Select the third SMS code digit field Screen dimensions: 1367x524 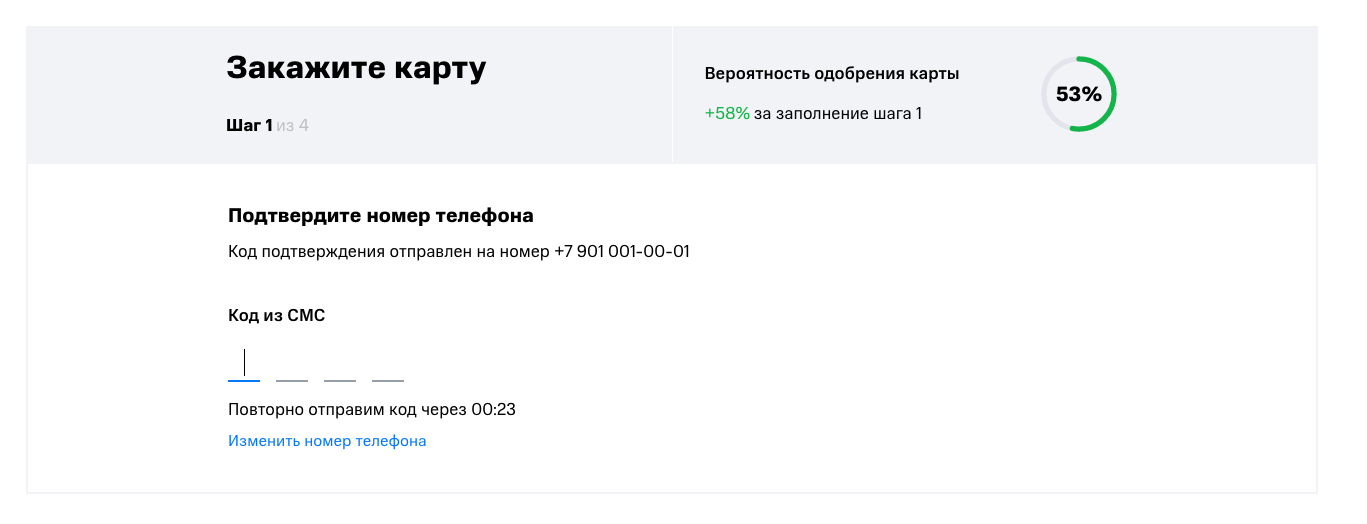point(340,364)
